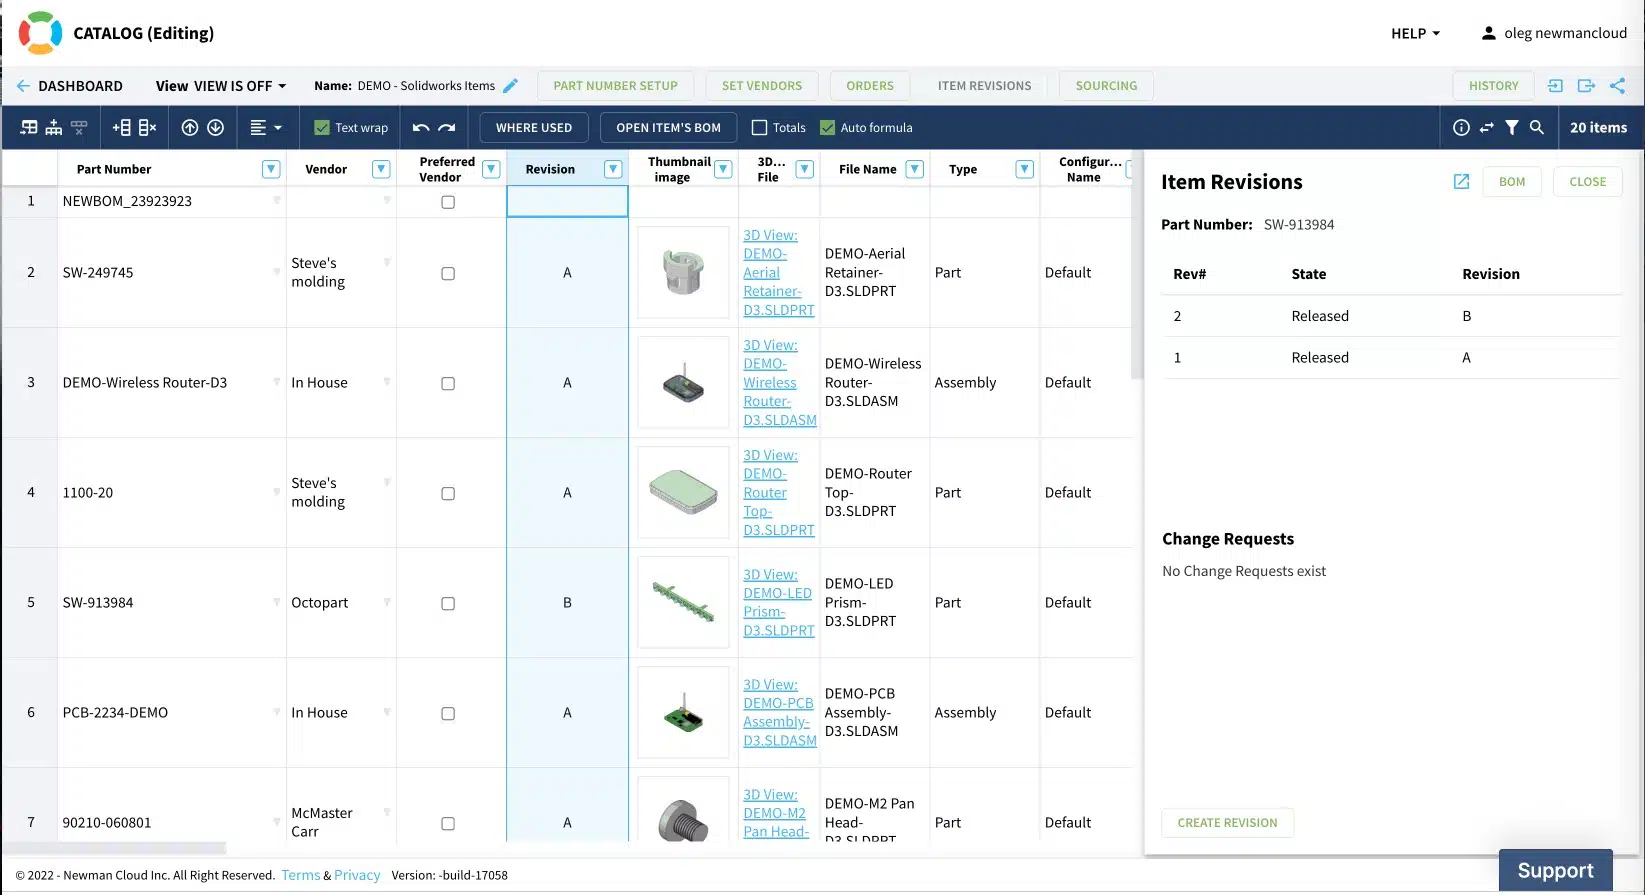This screenshot has width=1645, height=895.
Task: Open the PART NUMBER SETUP tab
Action: coord(616,86)
